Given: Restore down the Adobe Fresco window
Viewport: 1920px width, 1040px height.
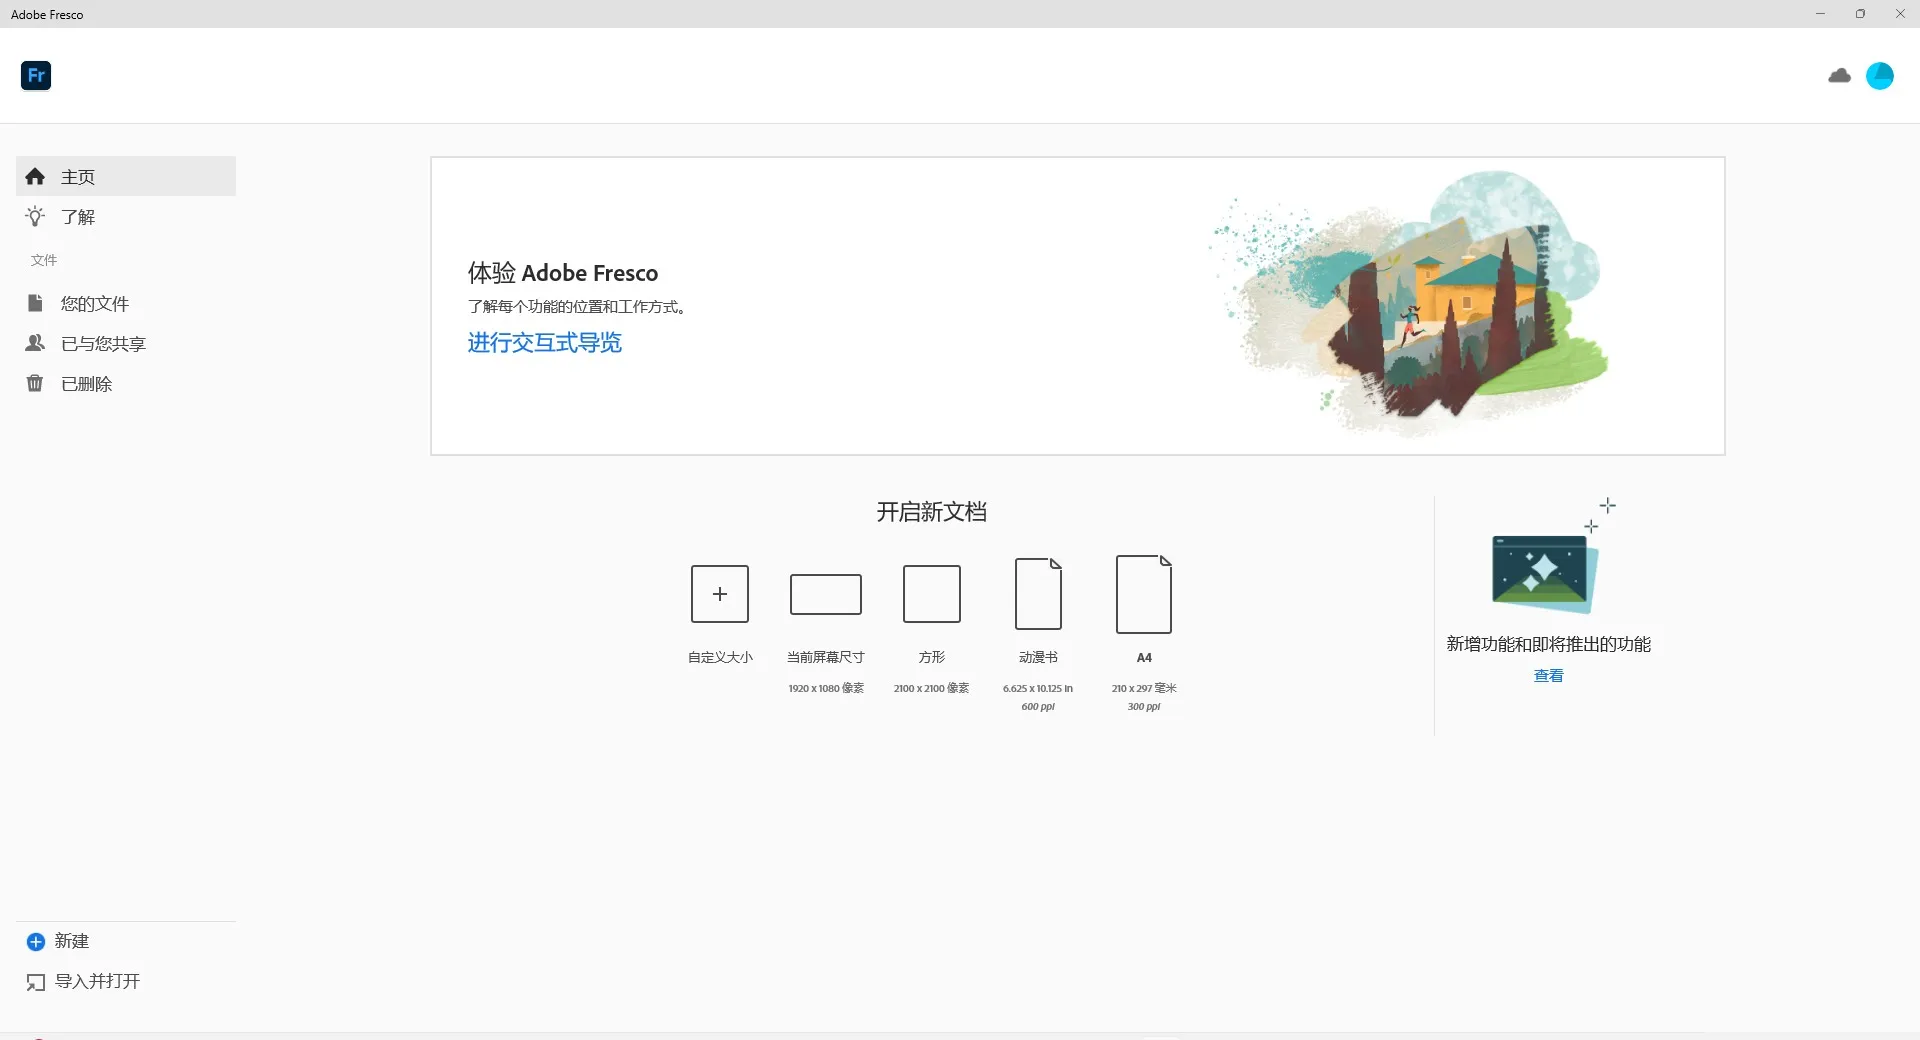Looking at the screenshot, I should [x=1860, y=14].
